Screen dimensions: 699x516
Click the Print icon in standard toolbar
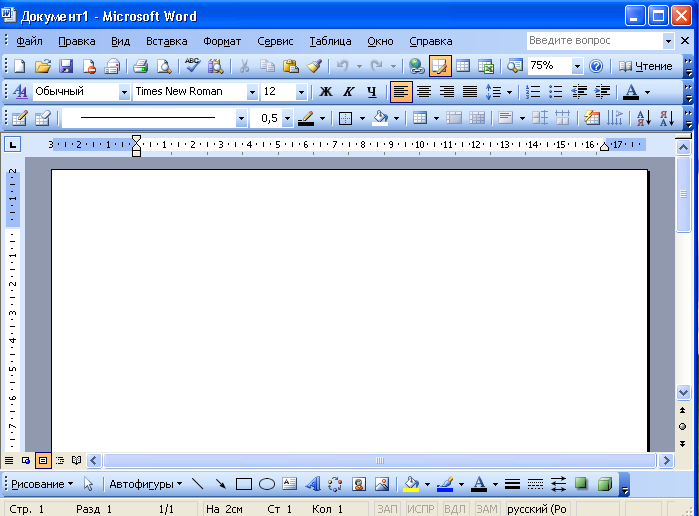click(141, 66)
